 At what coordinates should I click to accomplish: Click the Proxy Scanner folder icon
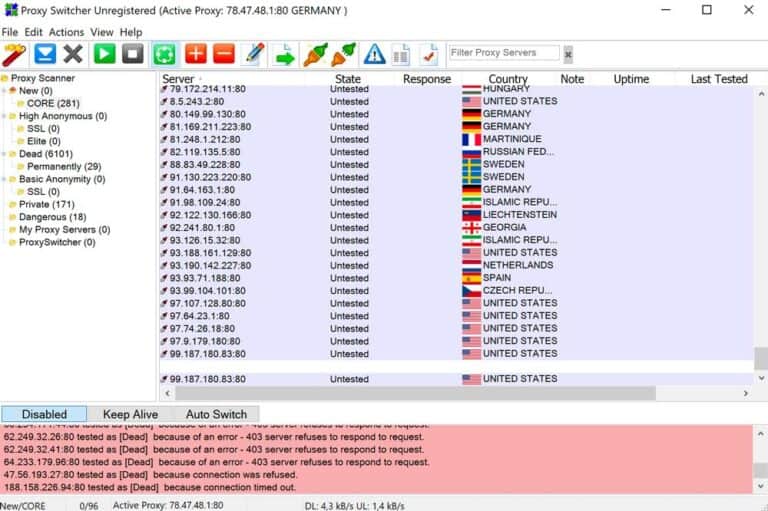(x=4, y=78)
